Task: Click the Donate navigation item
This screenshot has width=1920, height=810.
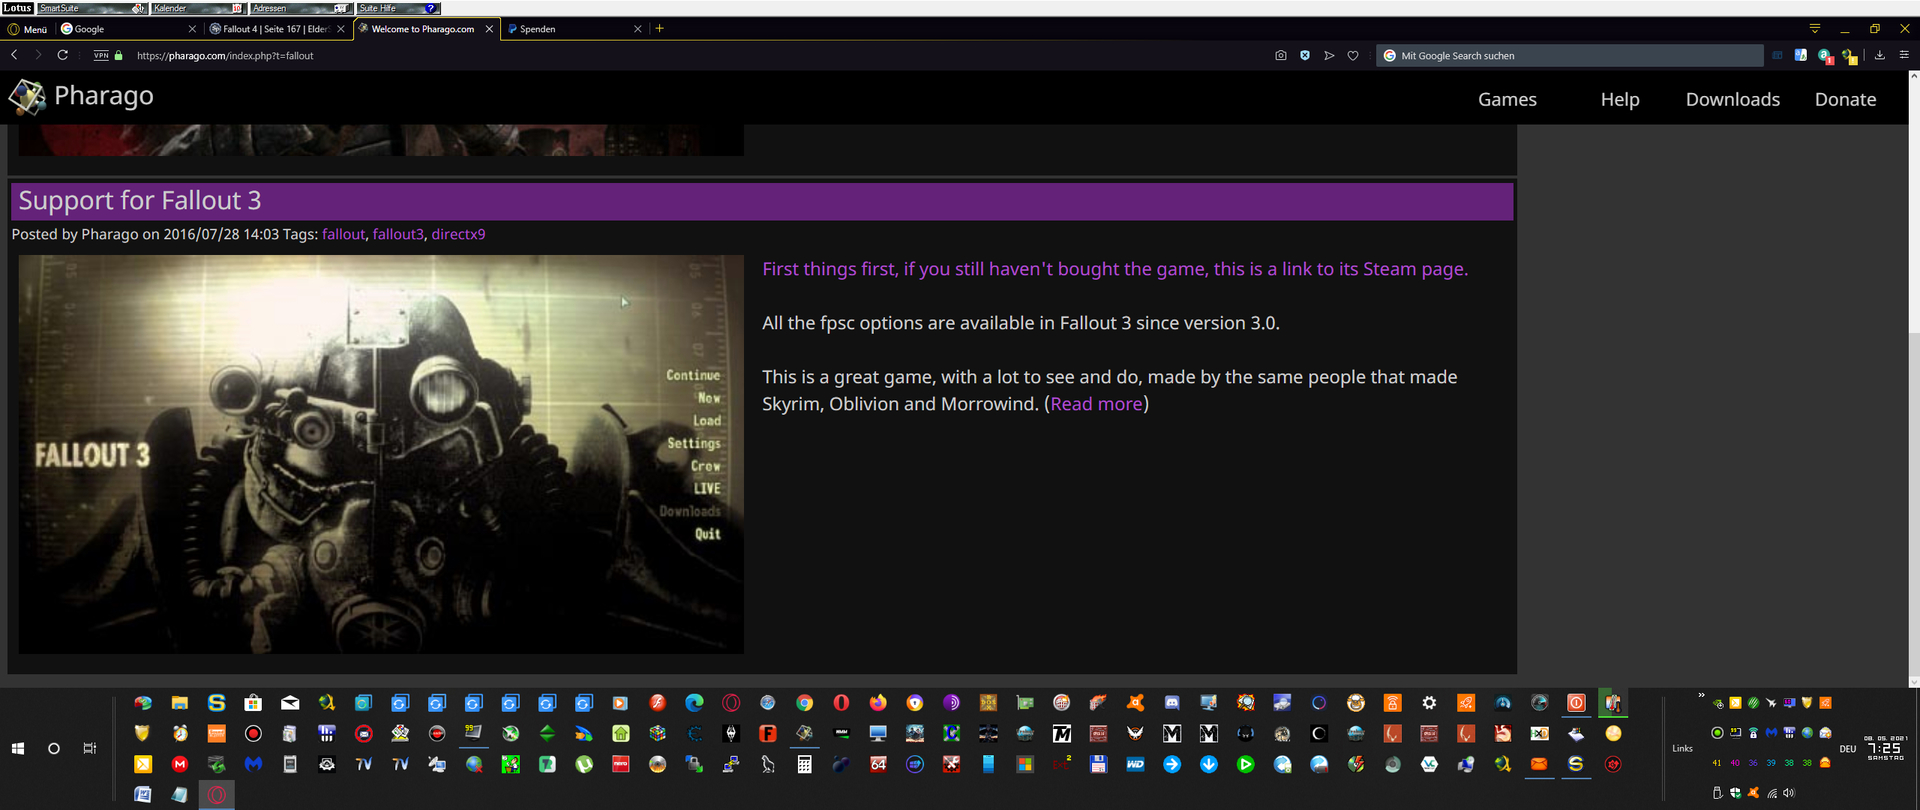Action: [x=1845, y=99]
